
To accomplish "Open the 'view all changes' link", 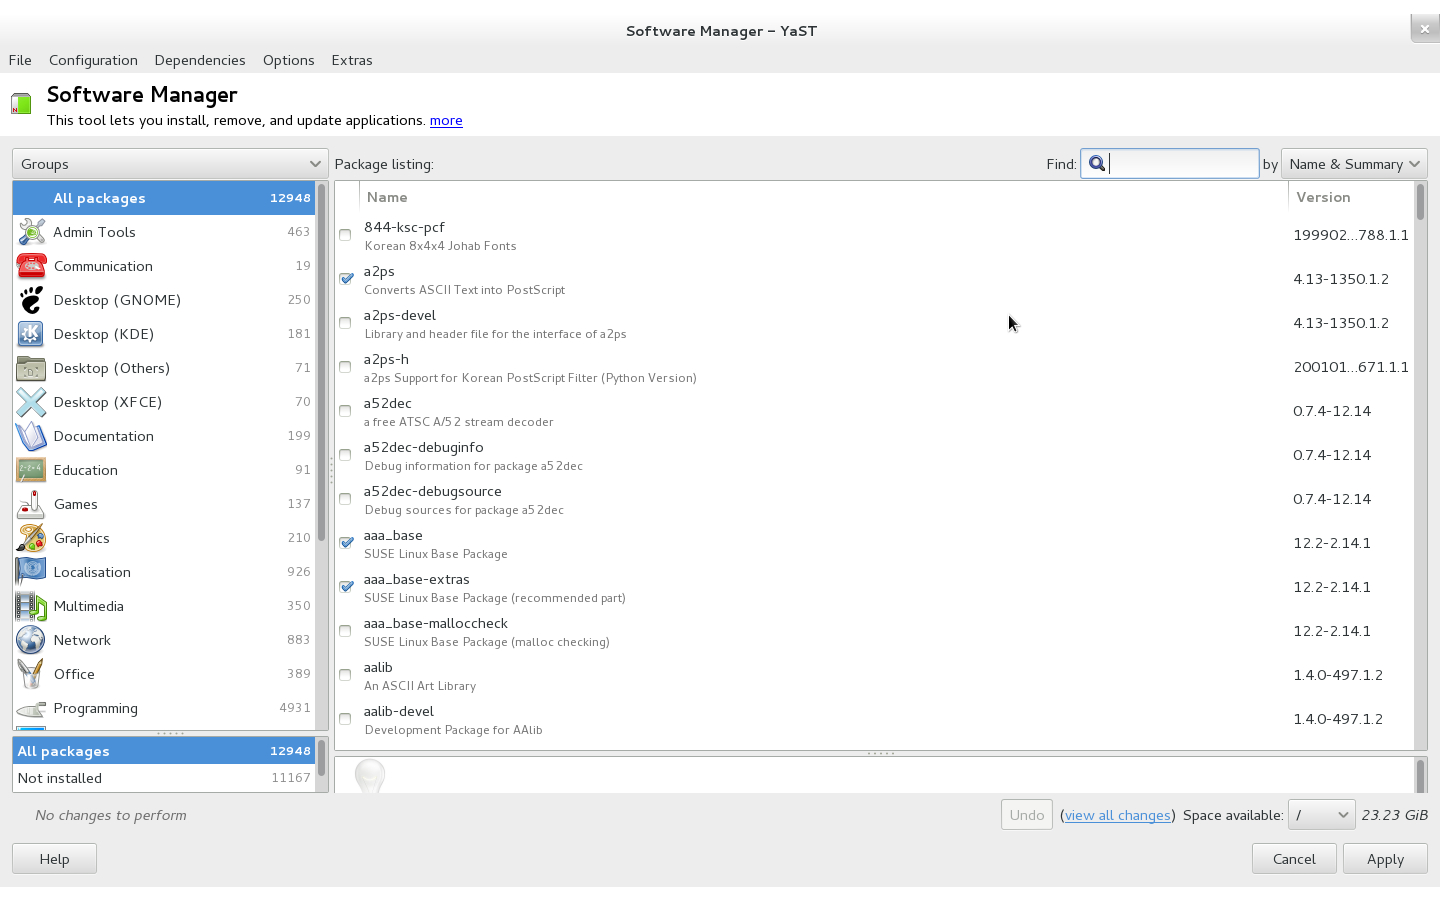I will 1117,815.
